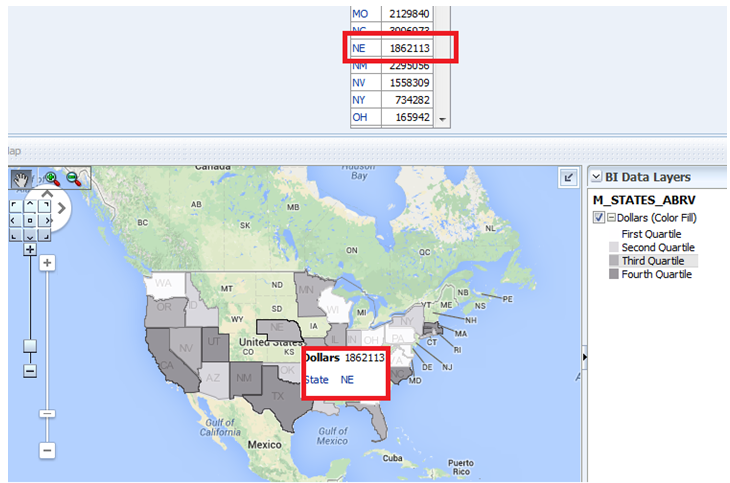730x483 pixels.
Task: Click dark plus atop thin black zoom bar
Action: click(x=30, y=250)
